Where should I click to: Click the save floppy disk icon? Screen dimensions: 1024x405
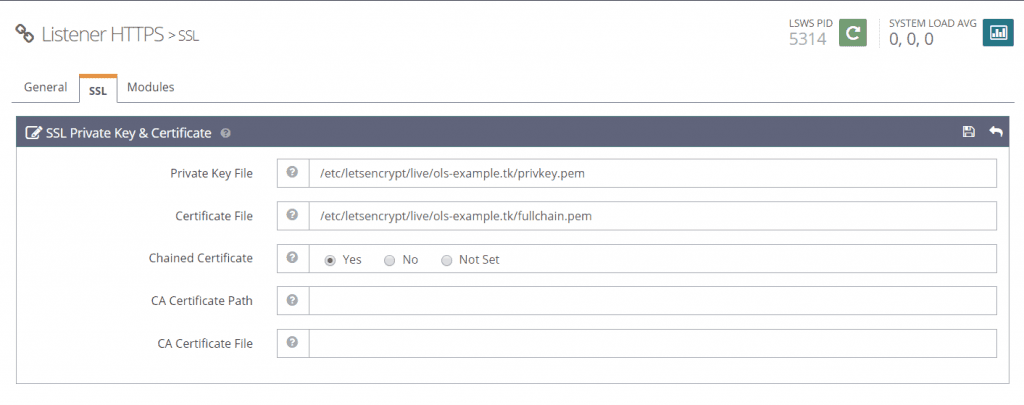(968, 132)
